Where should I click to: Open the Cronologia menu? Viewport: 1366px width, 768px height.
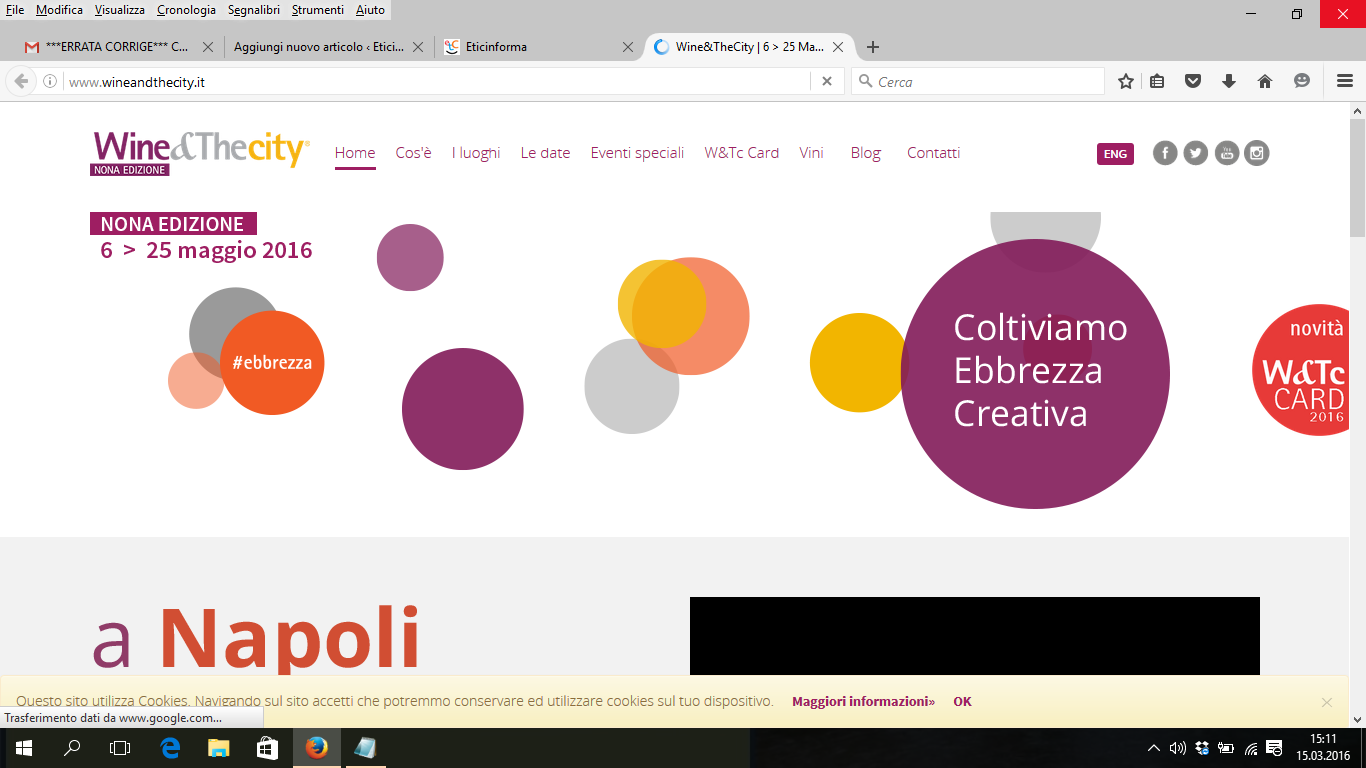[x=186, y=10]
